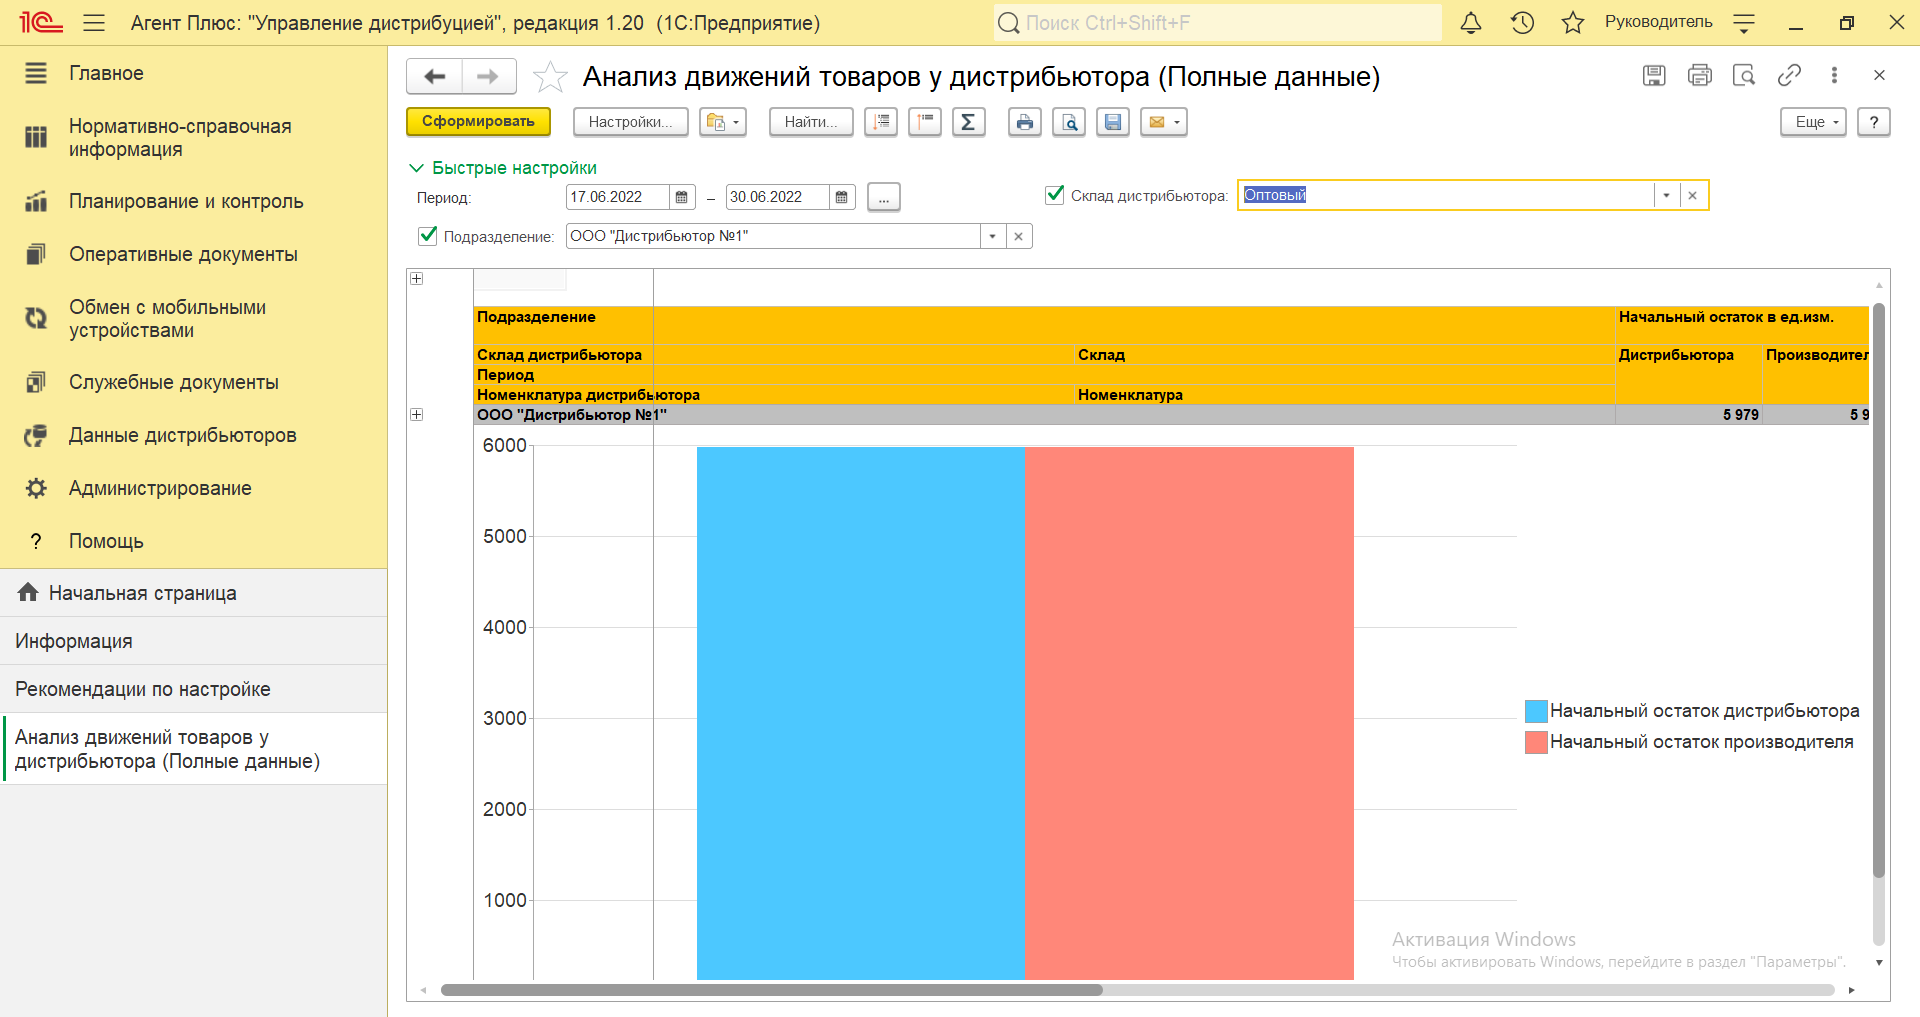This screenshot has height=1017, width=1920.
Task: Open favorites star icon in title bar
Action: 1573,23
